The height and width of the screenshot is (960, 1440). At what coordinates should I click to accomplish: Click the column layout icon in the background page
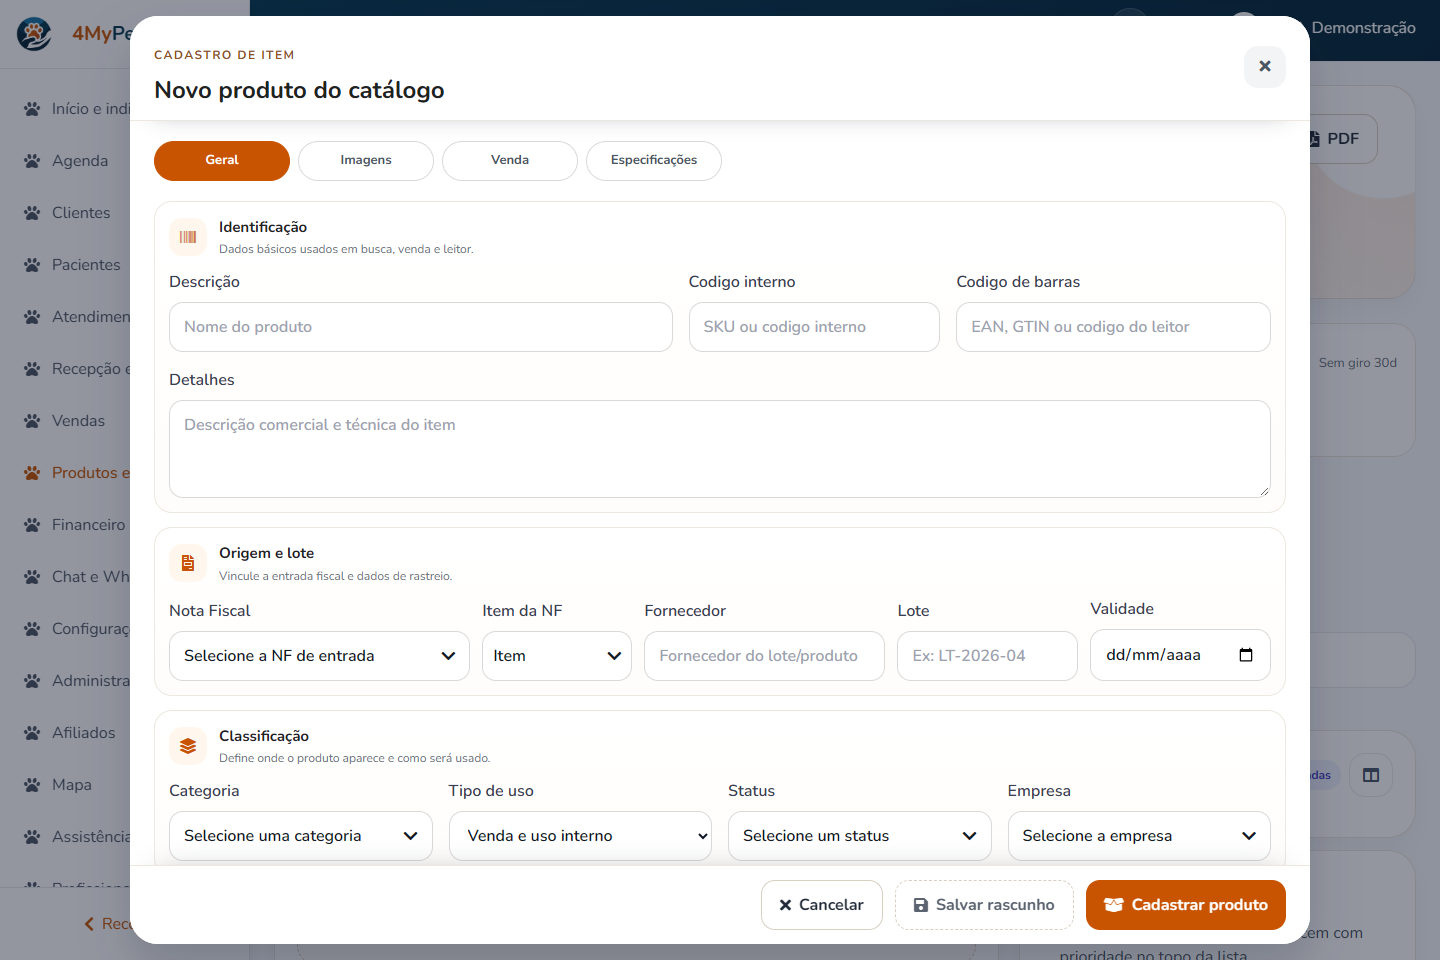tap(1371, 775)
